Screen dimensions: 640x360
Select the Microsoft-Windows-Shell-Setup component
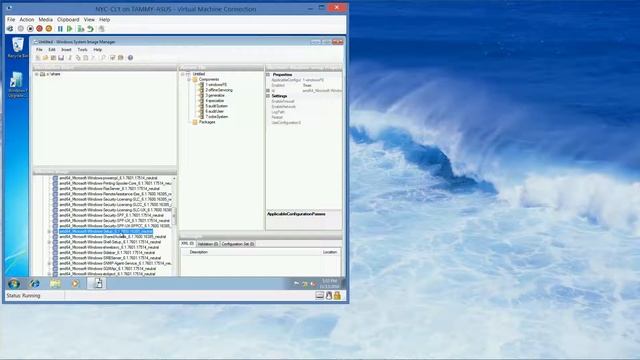coord(110,242)
